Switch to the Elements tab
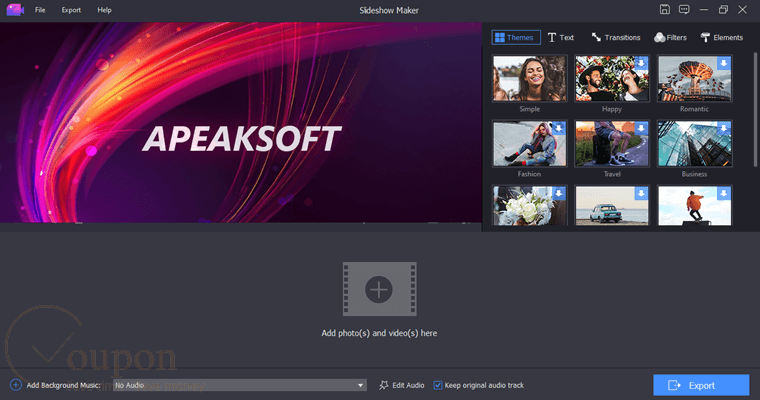760x400 pixels. 722,37
